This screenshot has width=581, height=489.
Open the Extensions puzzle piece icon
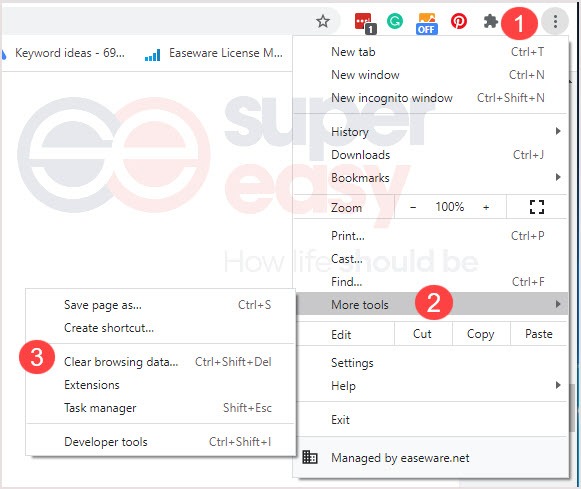tap(491, 21)
